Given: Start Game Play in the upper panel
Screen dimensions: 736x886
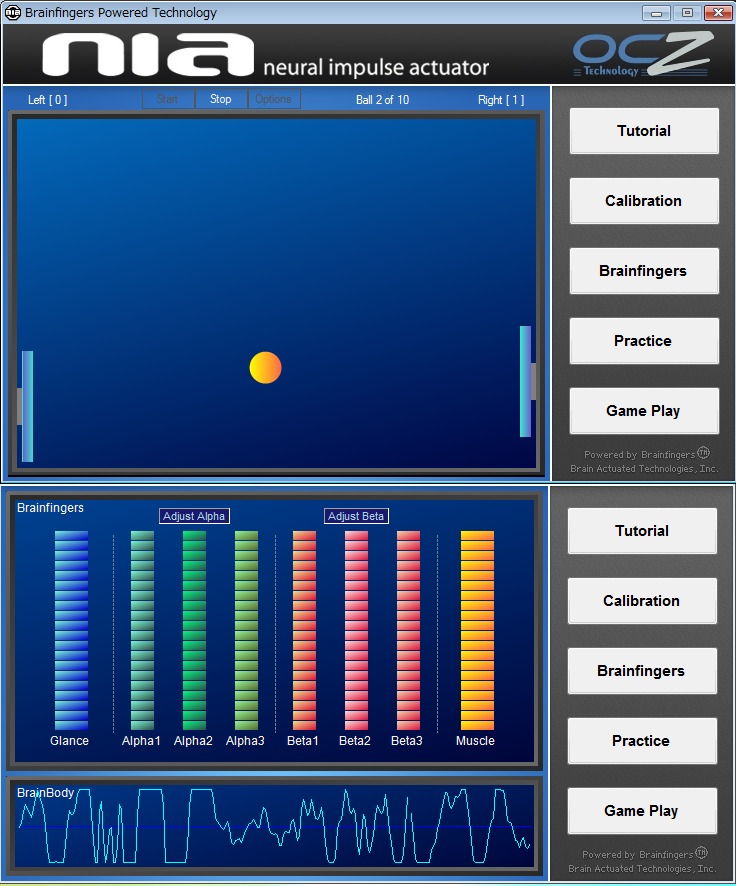Looking at the screenshot, I should [x=644, y=411].
